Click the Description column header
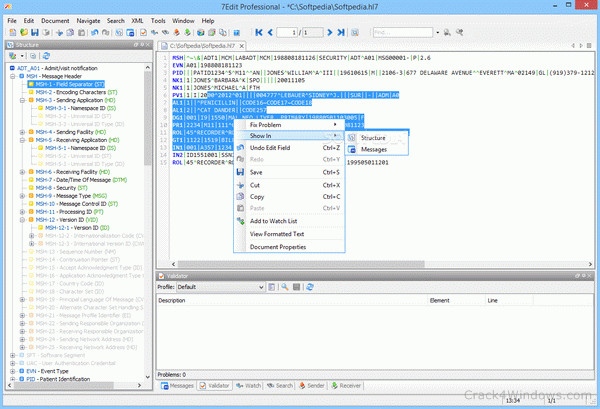This screenshot has width=600, height=409. click(172, 299)
